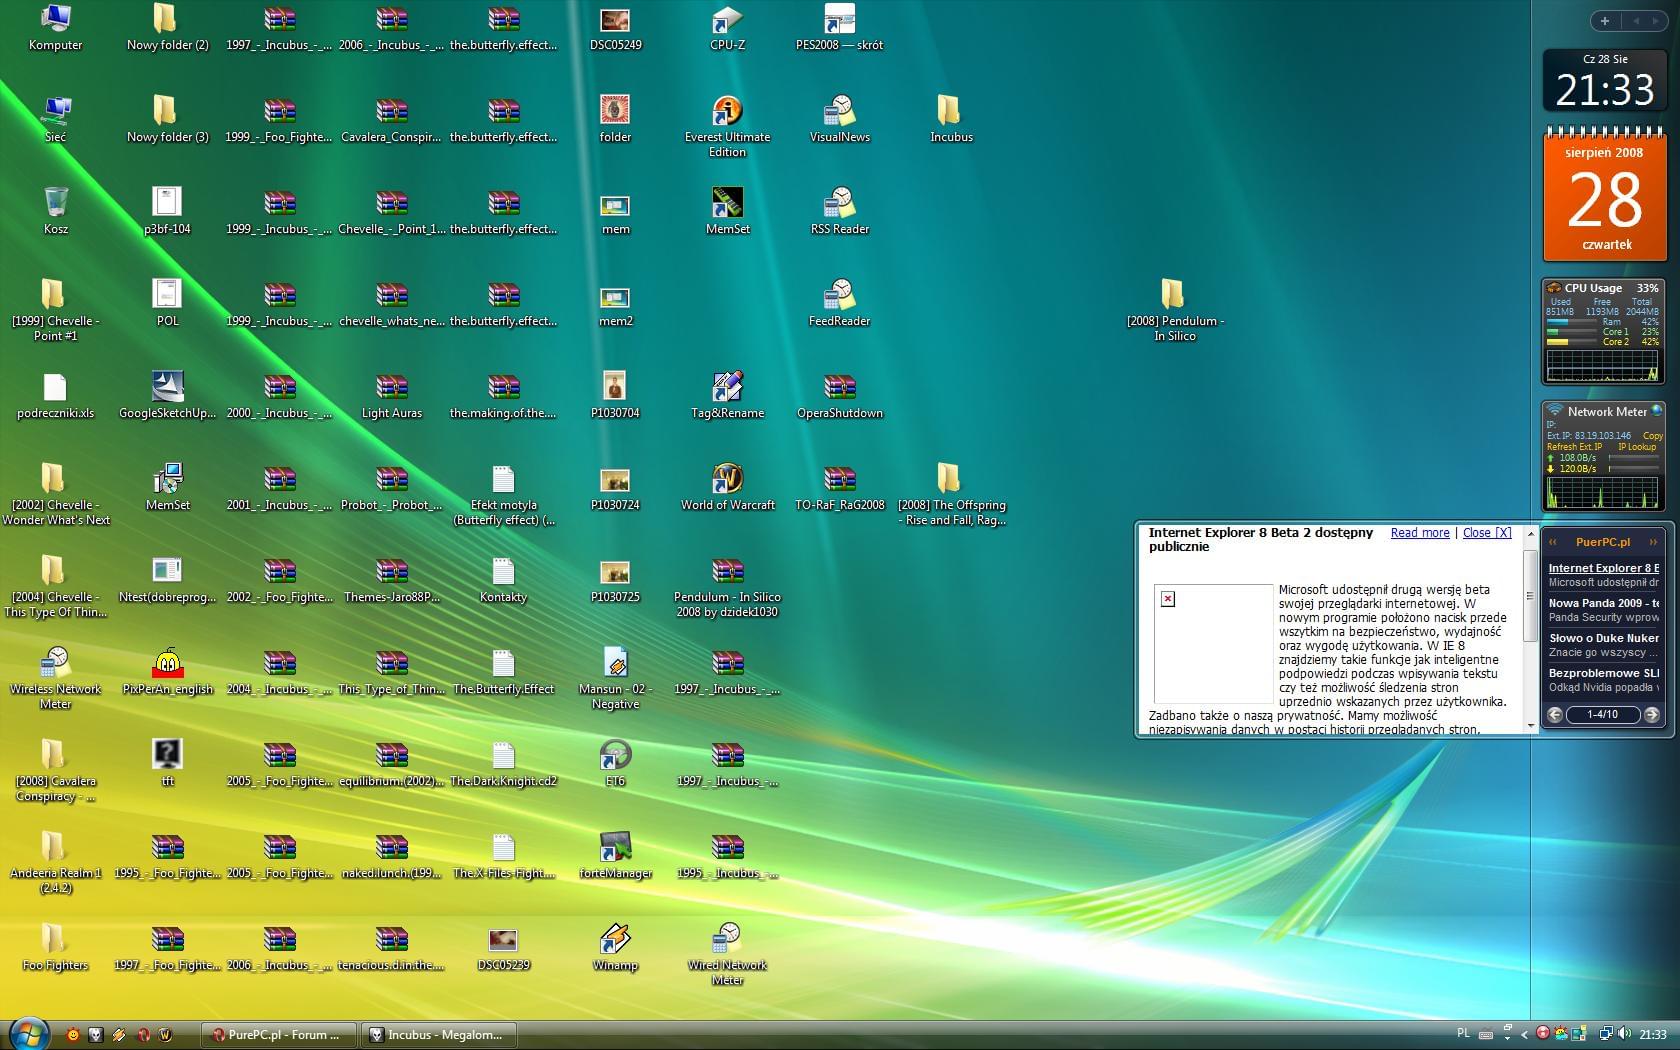Select the DSC05239 image thumbnail
Image resolution: width=1680 pixels, height=1050 pixels.
click(x=503, y=948)
